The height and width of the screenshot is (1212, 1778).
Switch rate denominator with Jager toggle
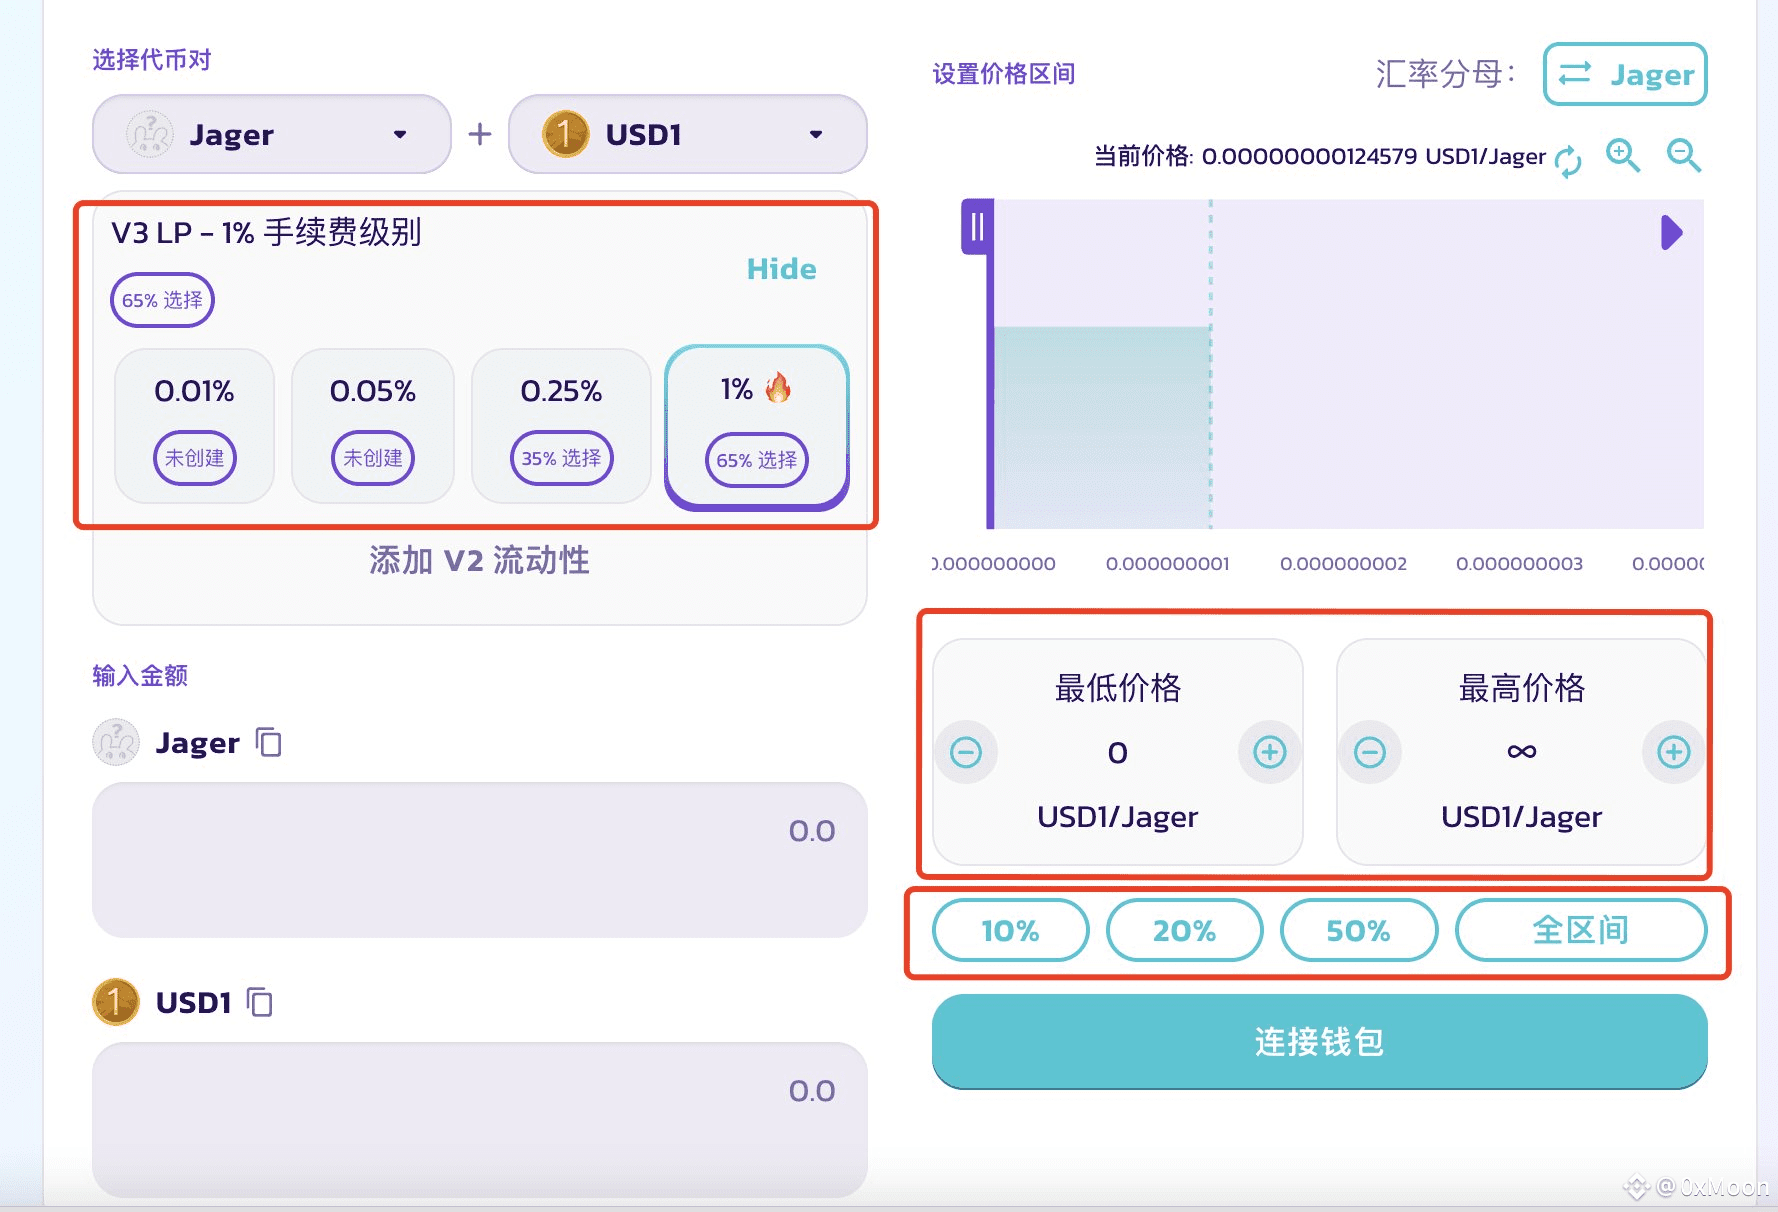[1625, 74]
